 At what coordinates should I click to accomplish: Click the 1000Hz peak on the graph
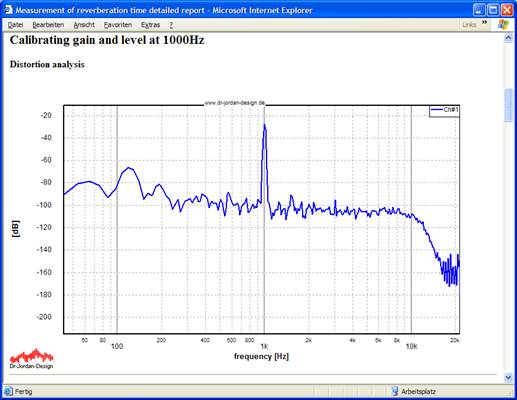point(265,125)
